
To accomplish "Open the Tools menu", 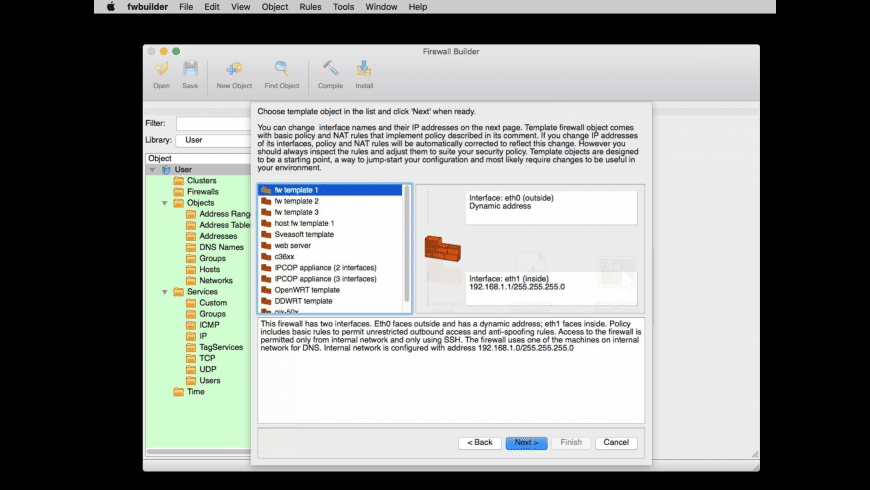I will [343, 7].
